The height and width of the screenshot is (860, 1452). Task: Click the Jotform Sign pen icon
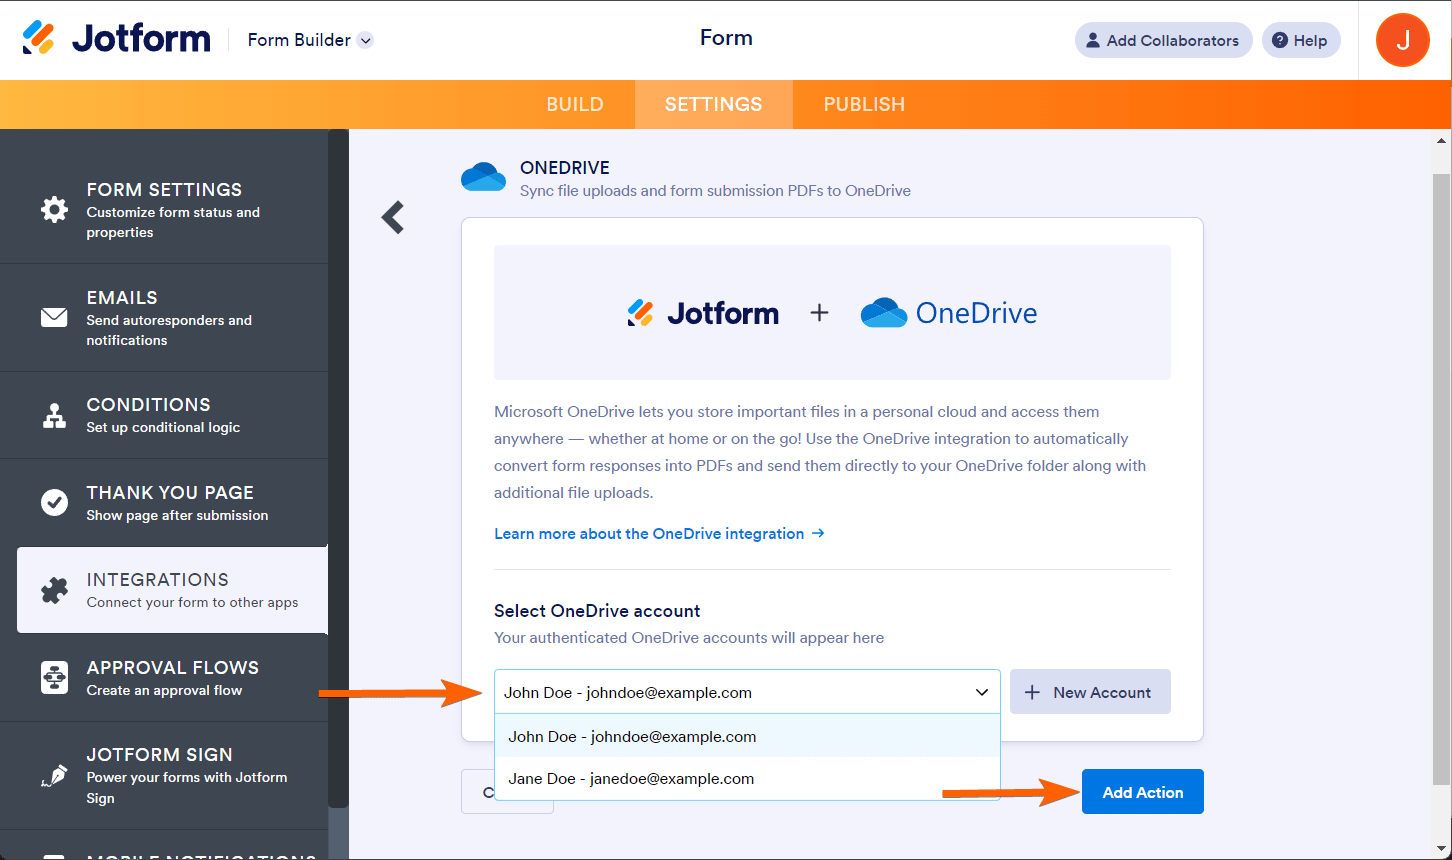(x=54, y=775)
